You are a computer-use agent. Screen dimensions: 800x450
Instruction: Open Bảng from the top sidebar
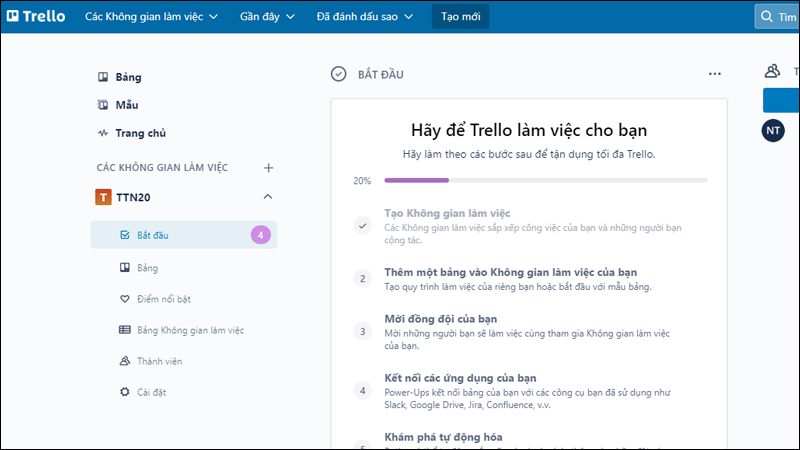tap(128, 77)
